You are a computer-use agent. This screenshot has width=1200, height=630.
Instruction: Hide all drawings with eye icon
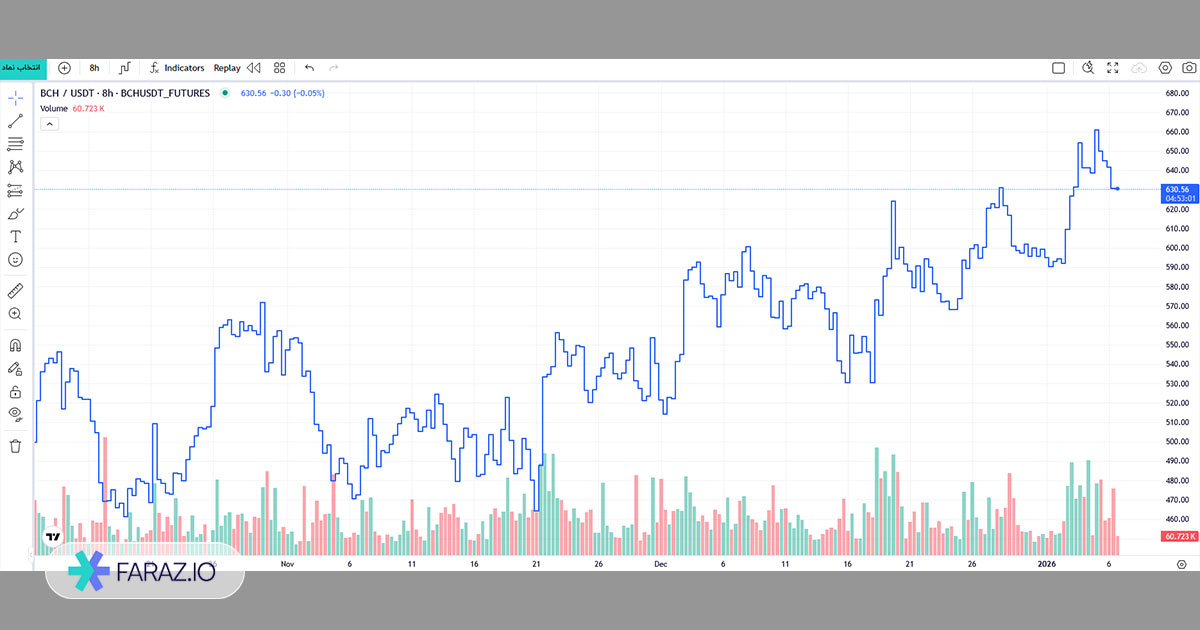coord(15,414)
